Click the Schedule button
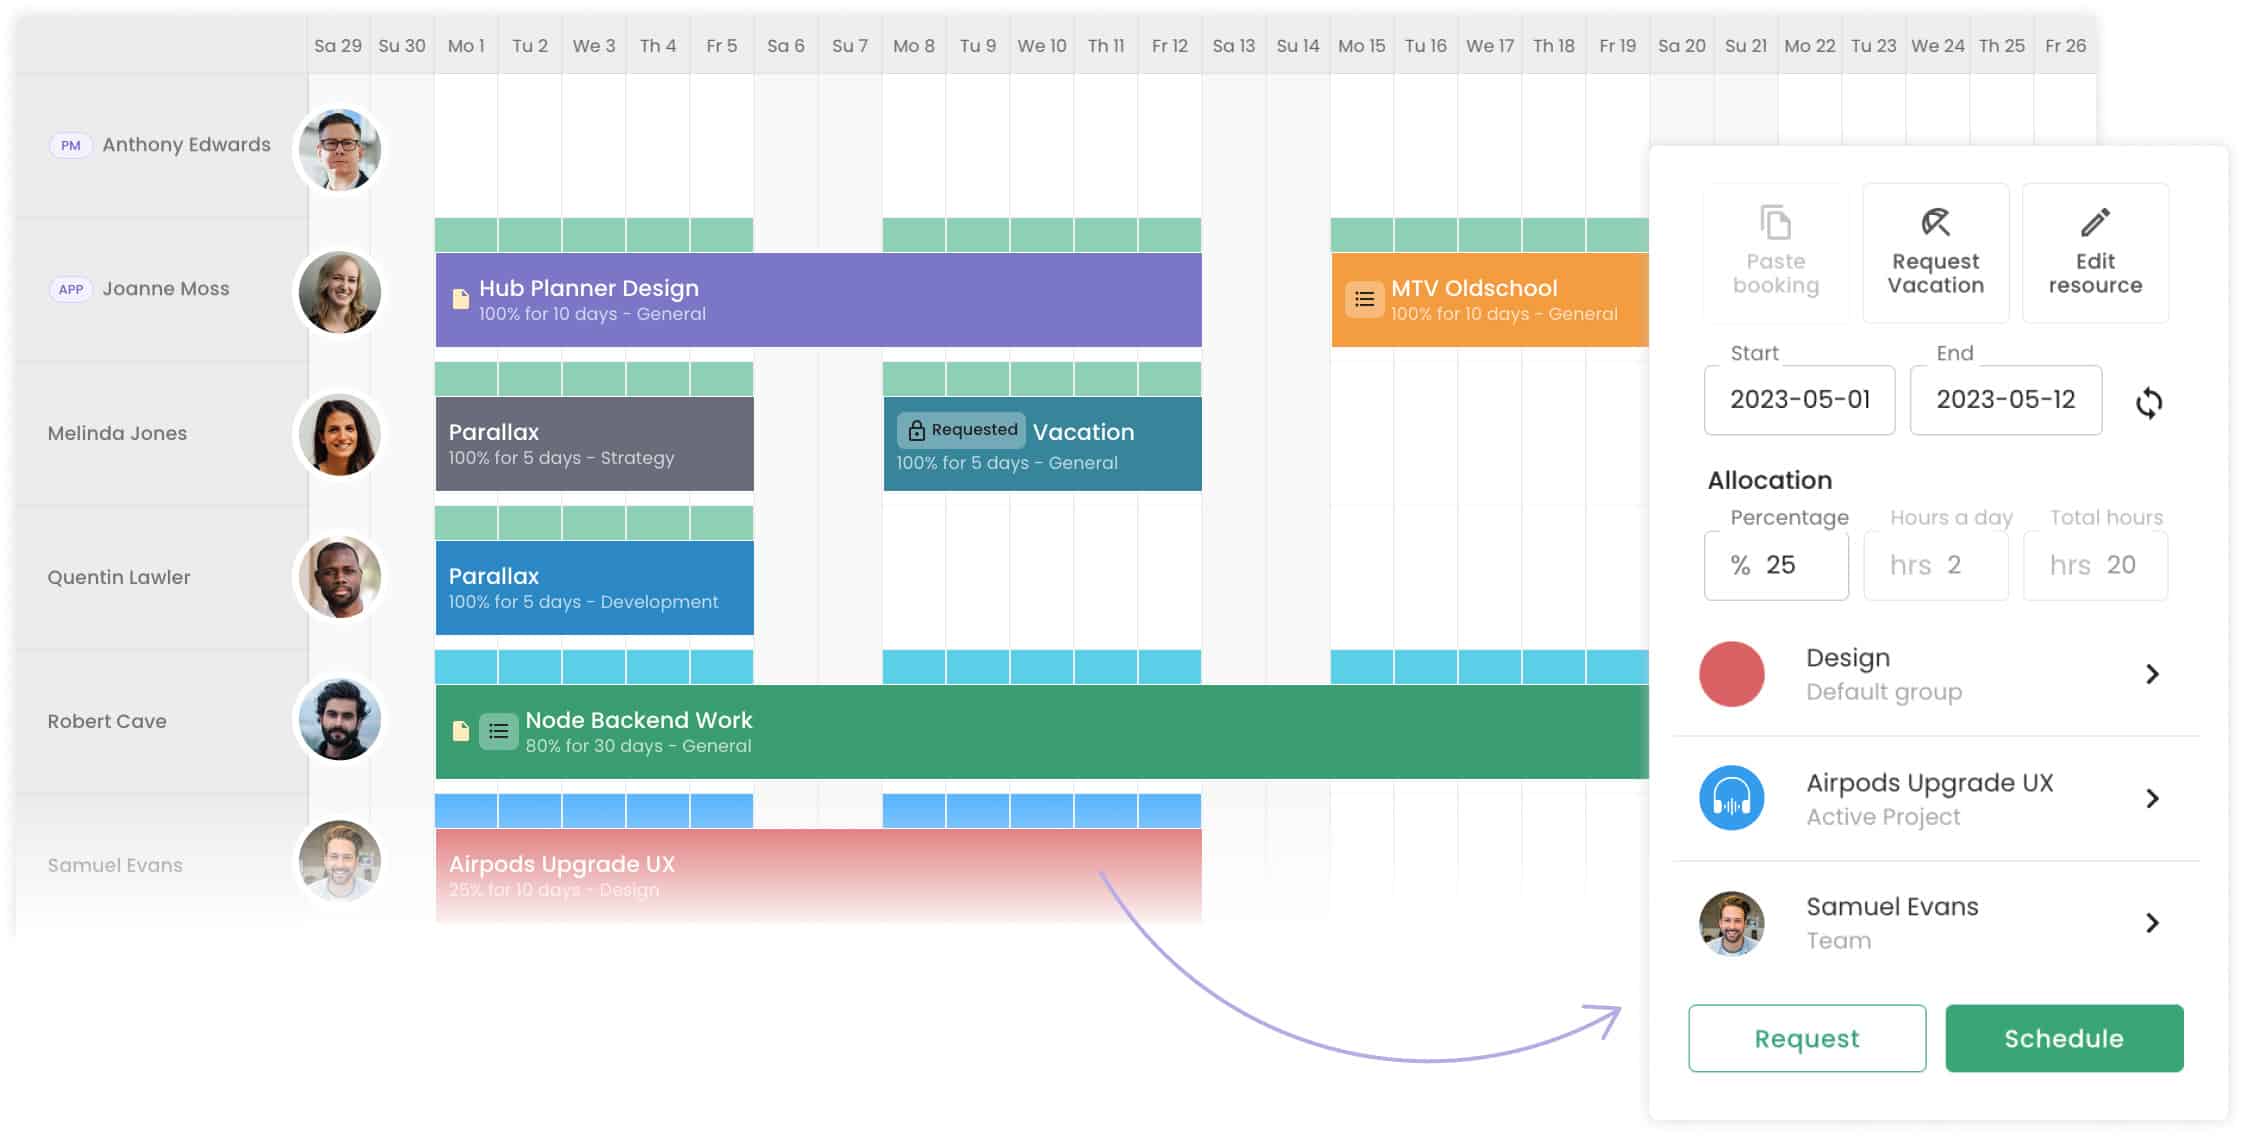Screen dimensions: 2244x1148 [2063, 1038]
